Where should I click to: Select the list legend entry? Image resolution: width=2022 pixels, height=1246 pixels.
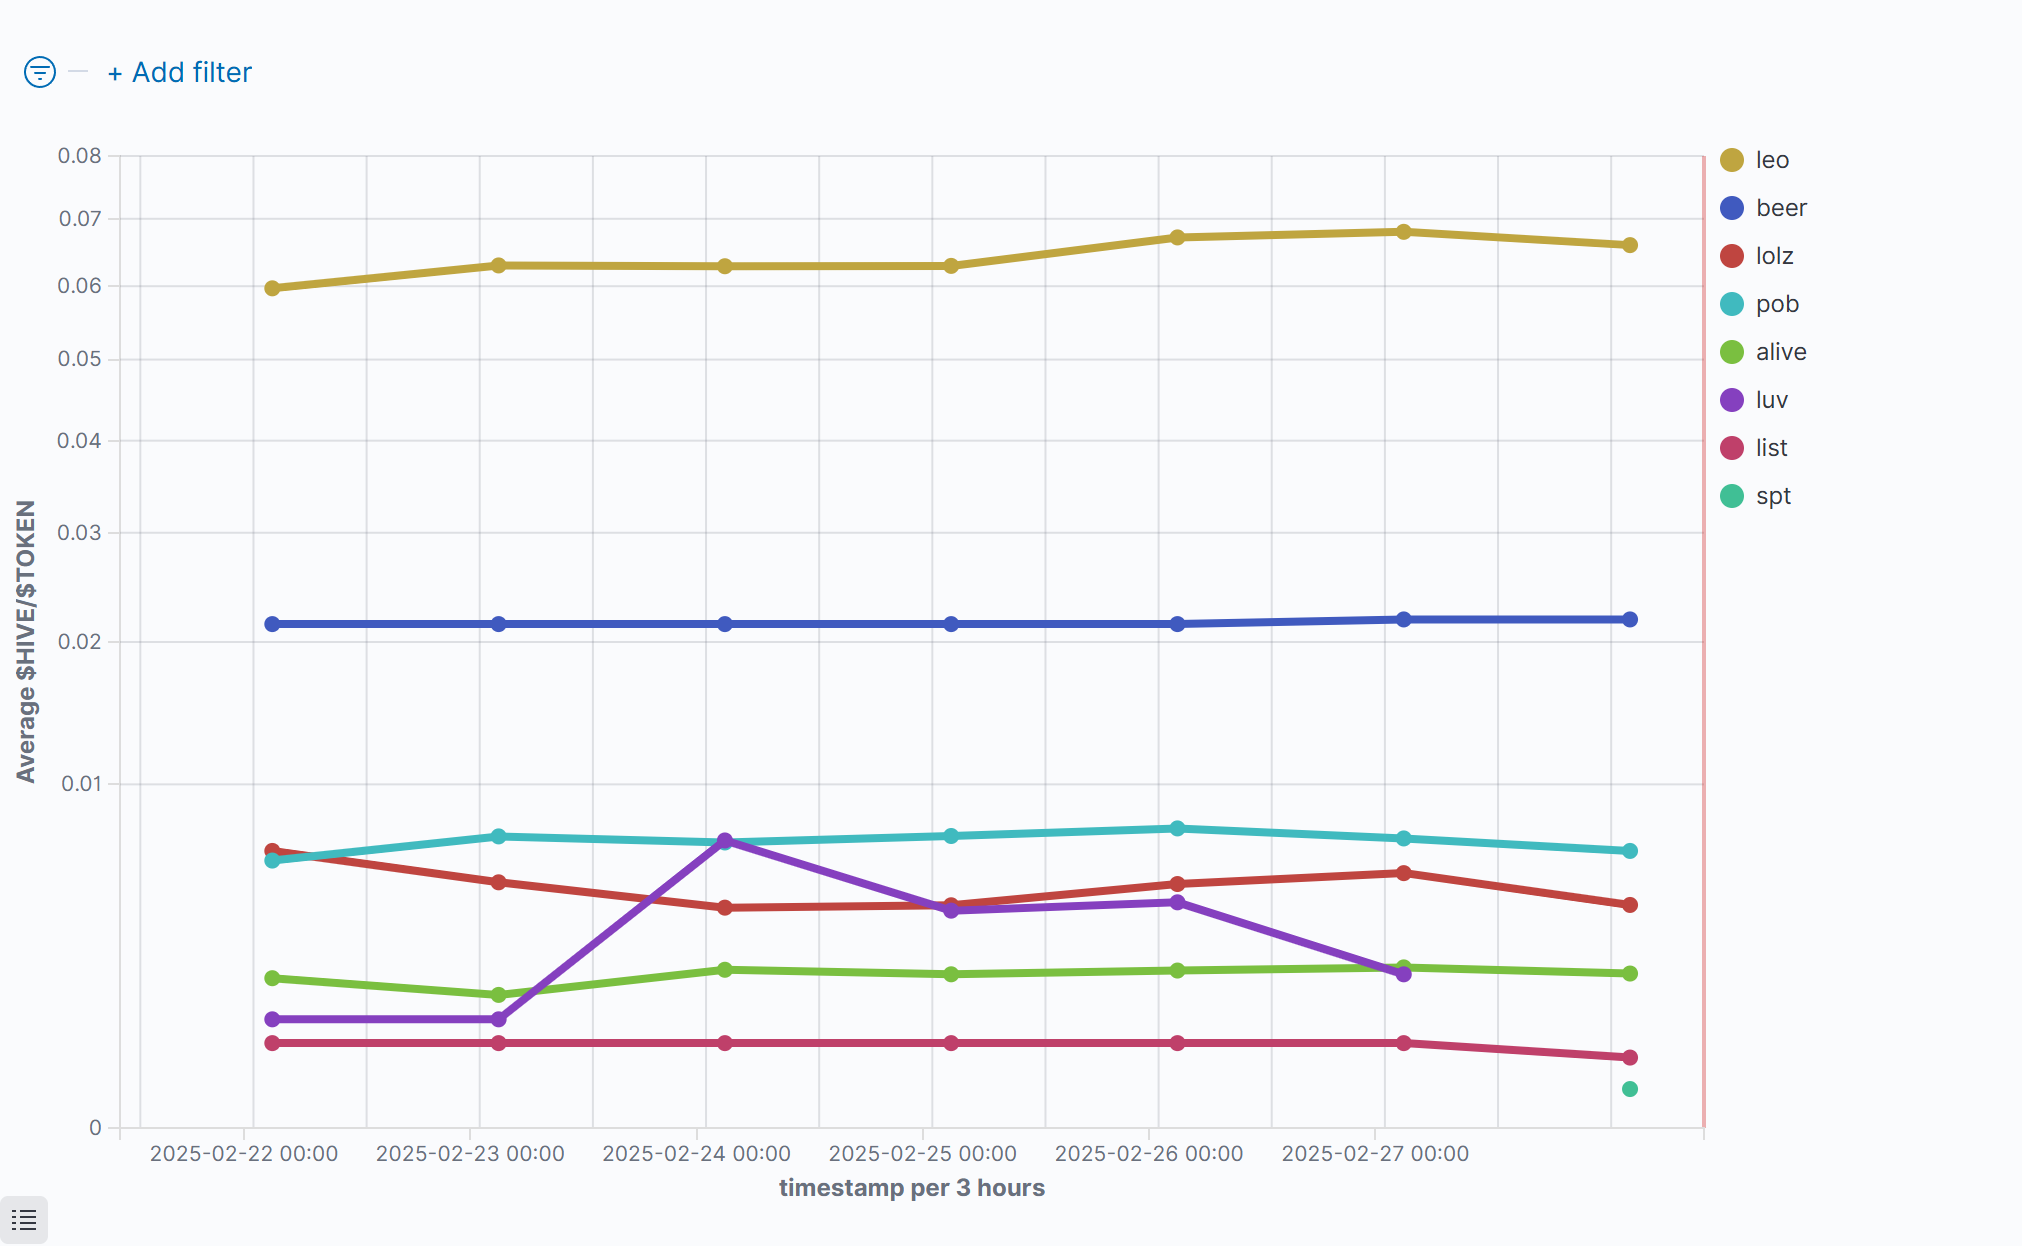[1771, 448]
